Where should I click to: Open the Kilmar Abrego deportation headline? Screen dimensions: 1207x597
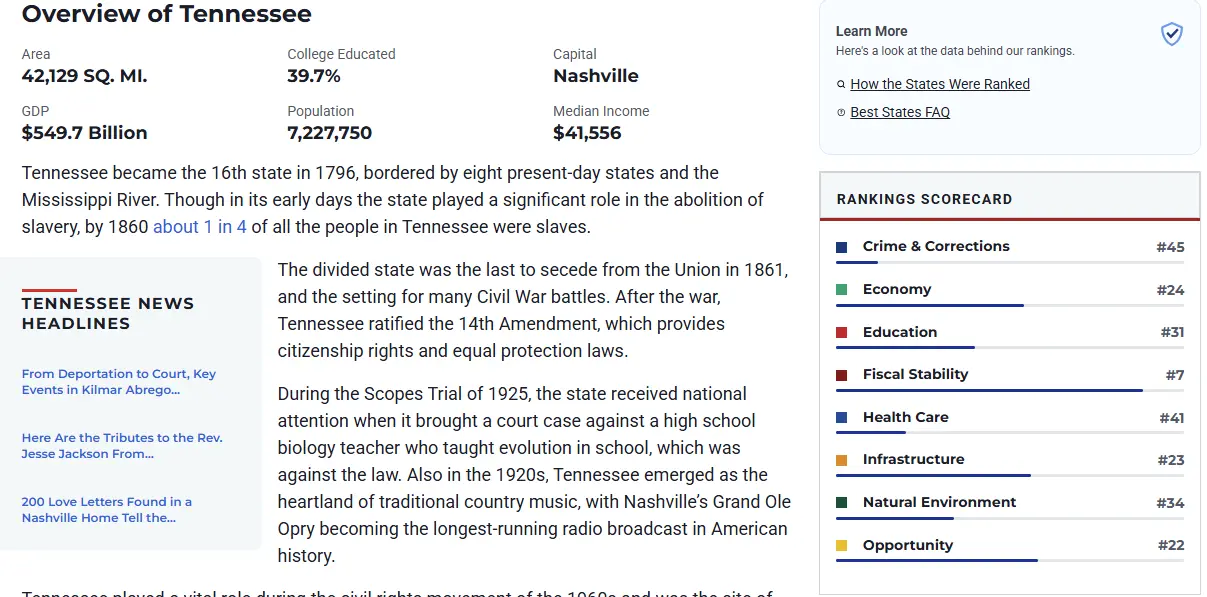pos(119,382)
